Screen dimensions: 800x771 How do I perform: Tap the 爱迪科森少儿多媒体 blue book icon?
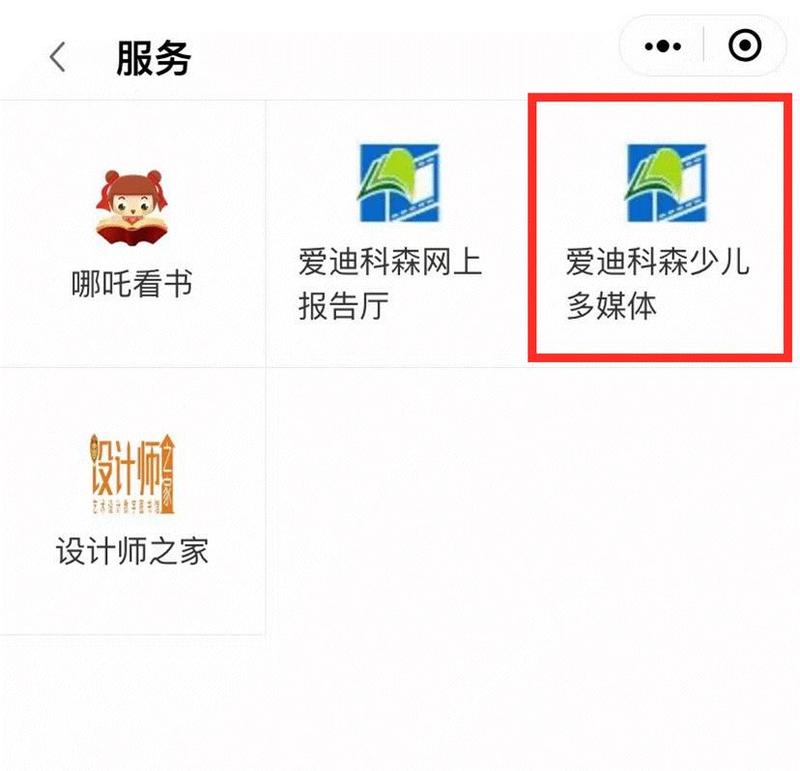pyautogui.click(x=666, y=183)
